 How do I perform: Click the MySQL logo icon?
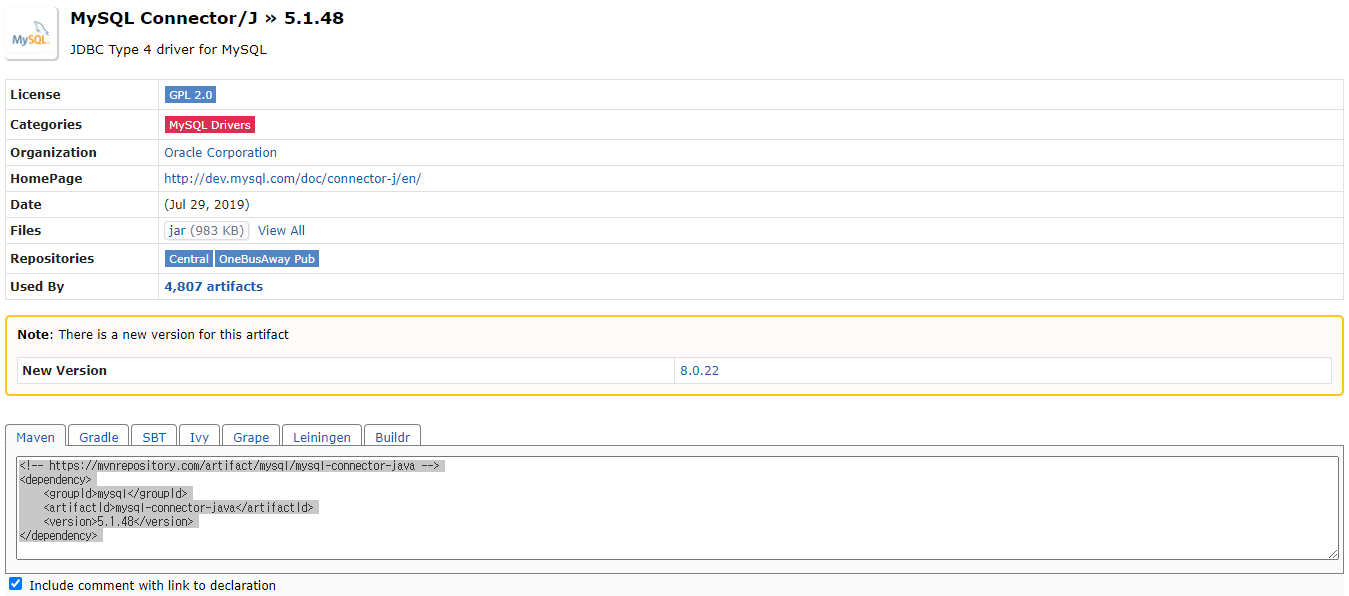(31, 35)
